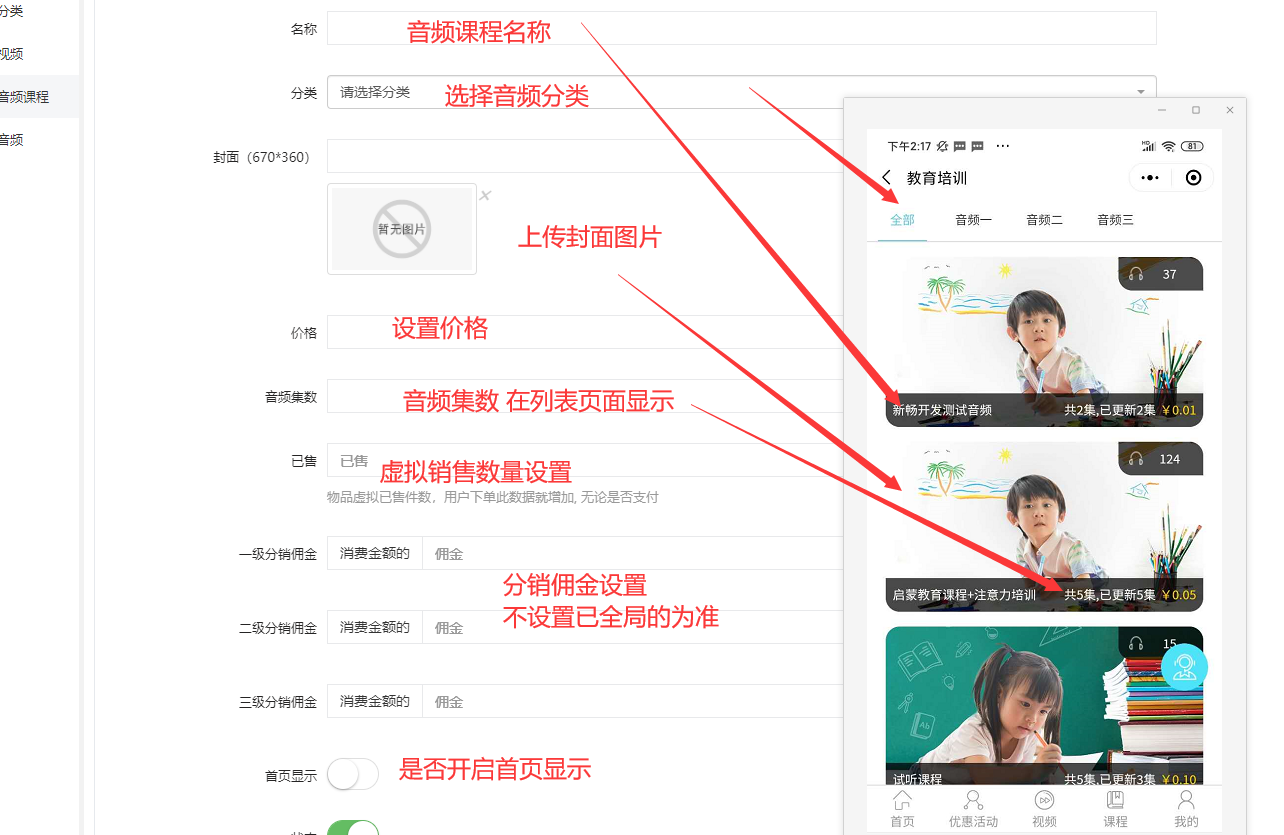The height and width of the screenshot is (835, 1284).
Task: Click the headphone icon showing 37
Action: tap(1136, 274)
